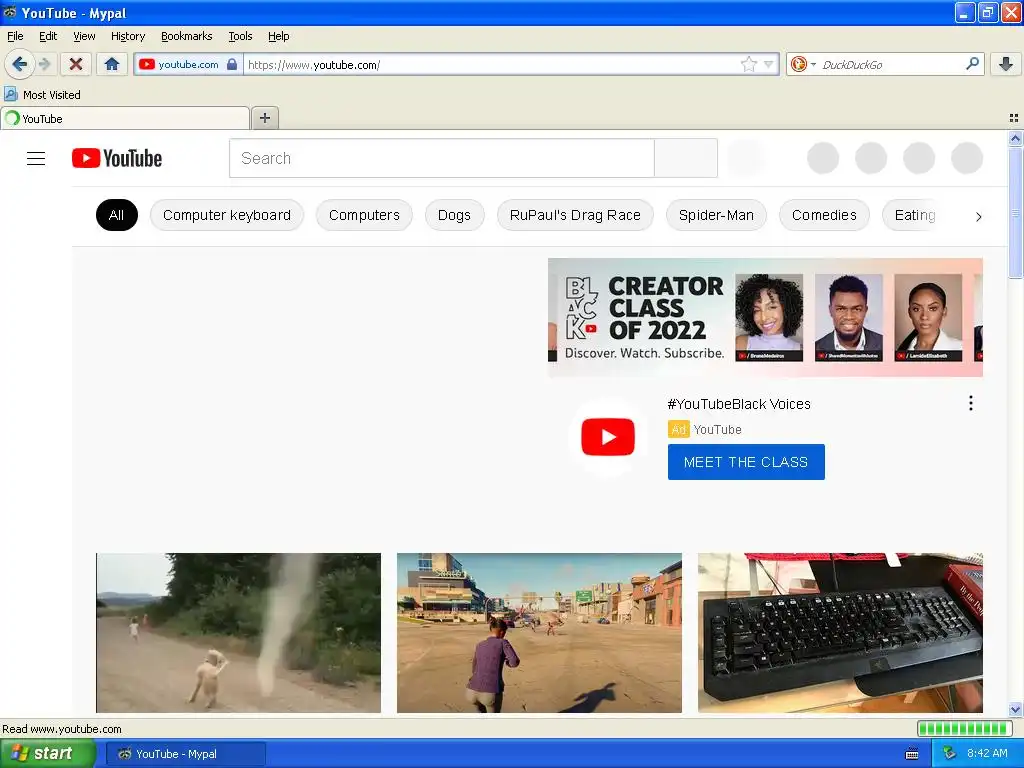The image size is (1024, 768).
Task: Click the page scrollbar up arrow
Action: coord(1015,138)
